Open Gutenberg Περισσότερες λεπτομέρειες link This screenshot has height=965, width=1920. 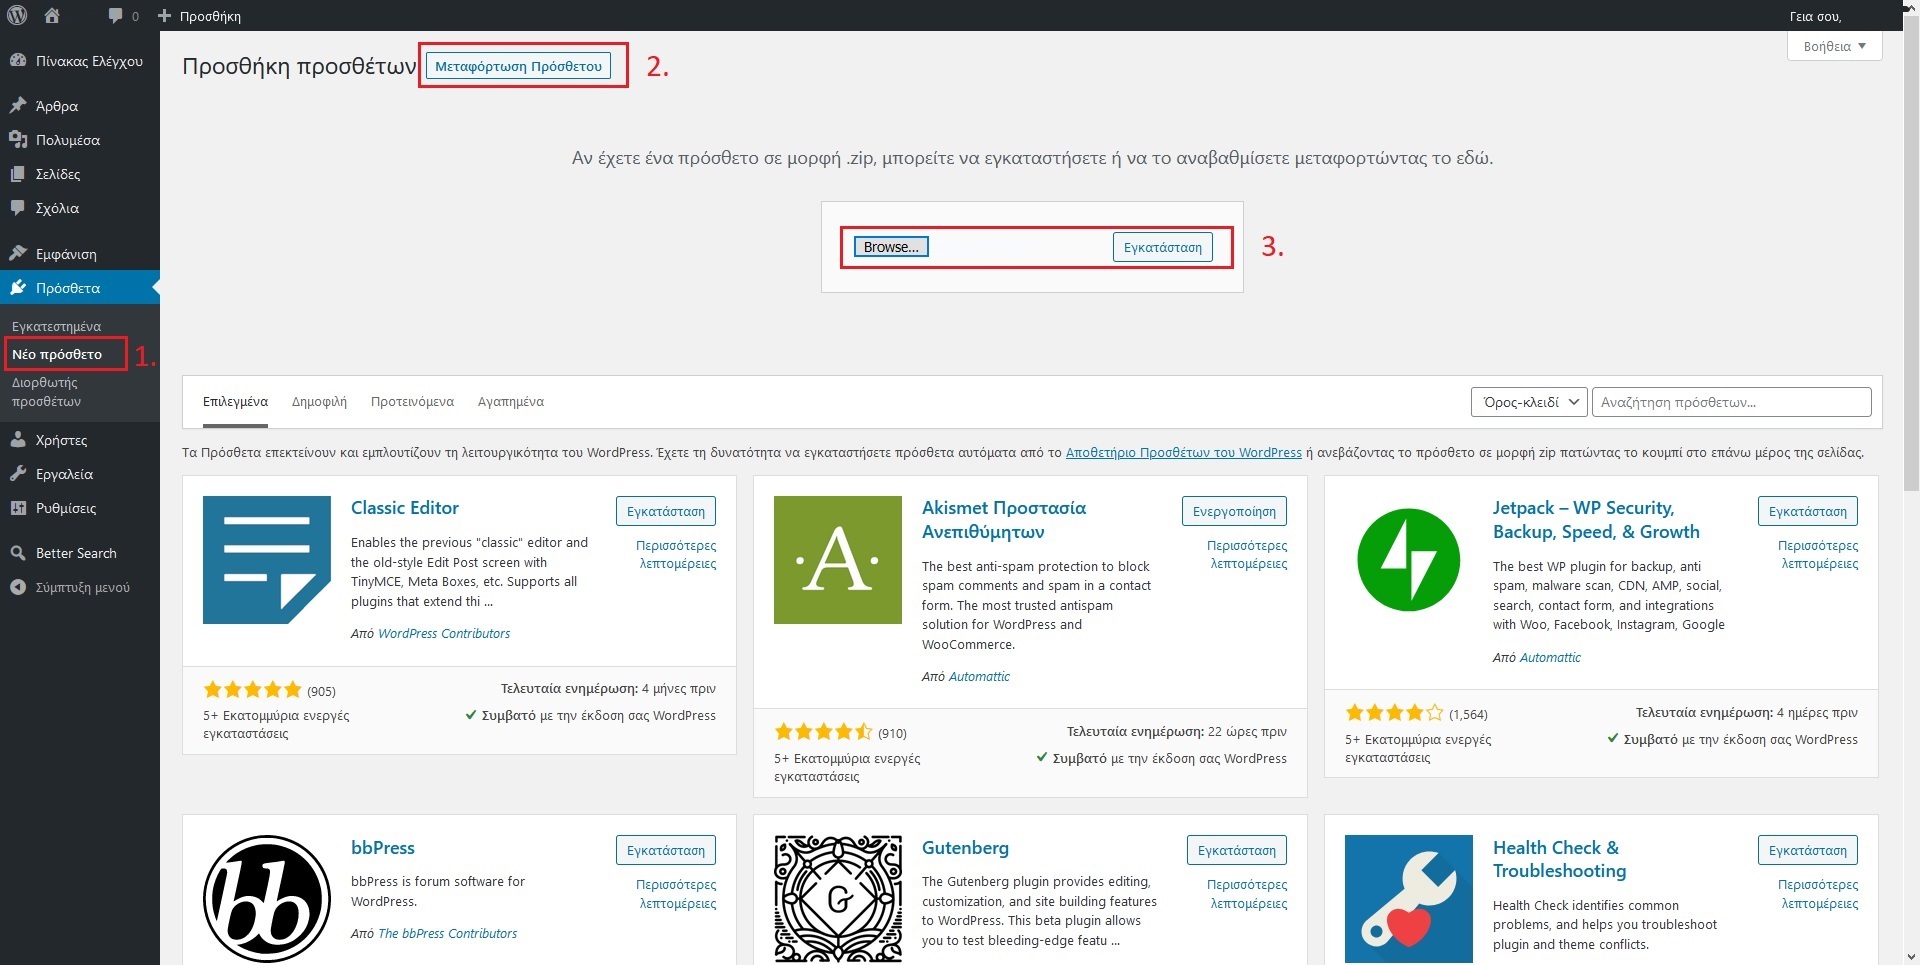[1247, 894]
